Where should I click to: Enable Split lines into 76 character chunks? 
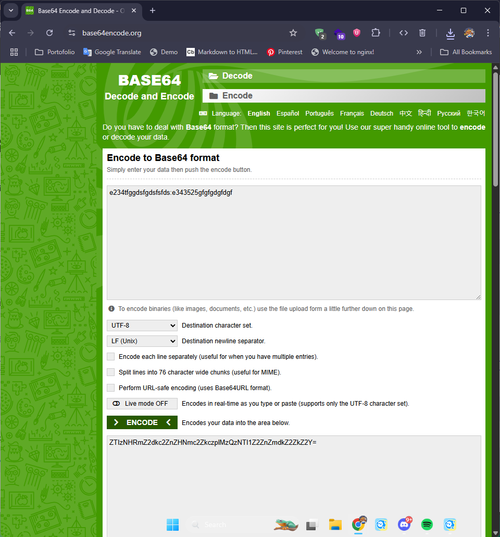pyautogui.click(x=111, y=372)
